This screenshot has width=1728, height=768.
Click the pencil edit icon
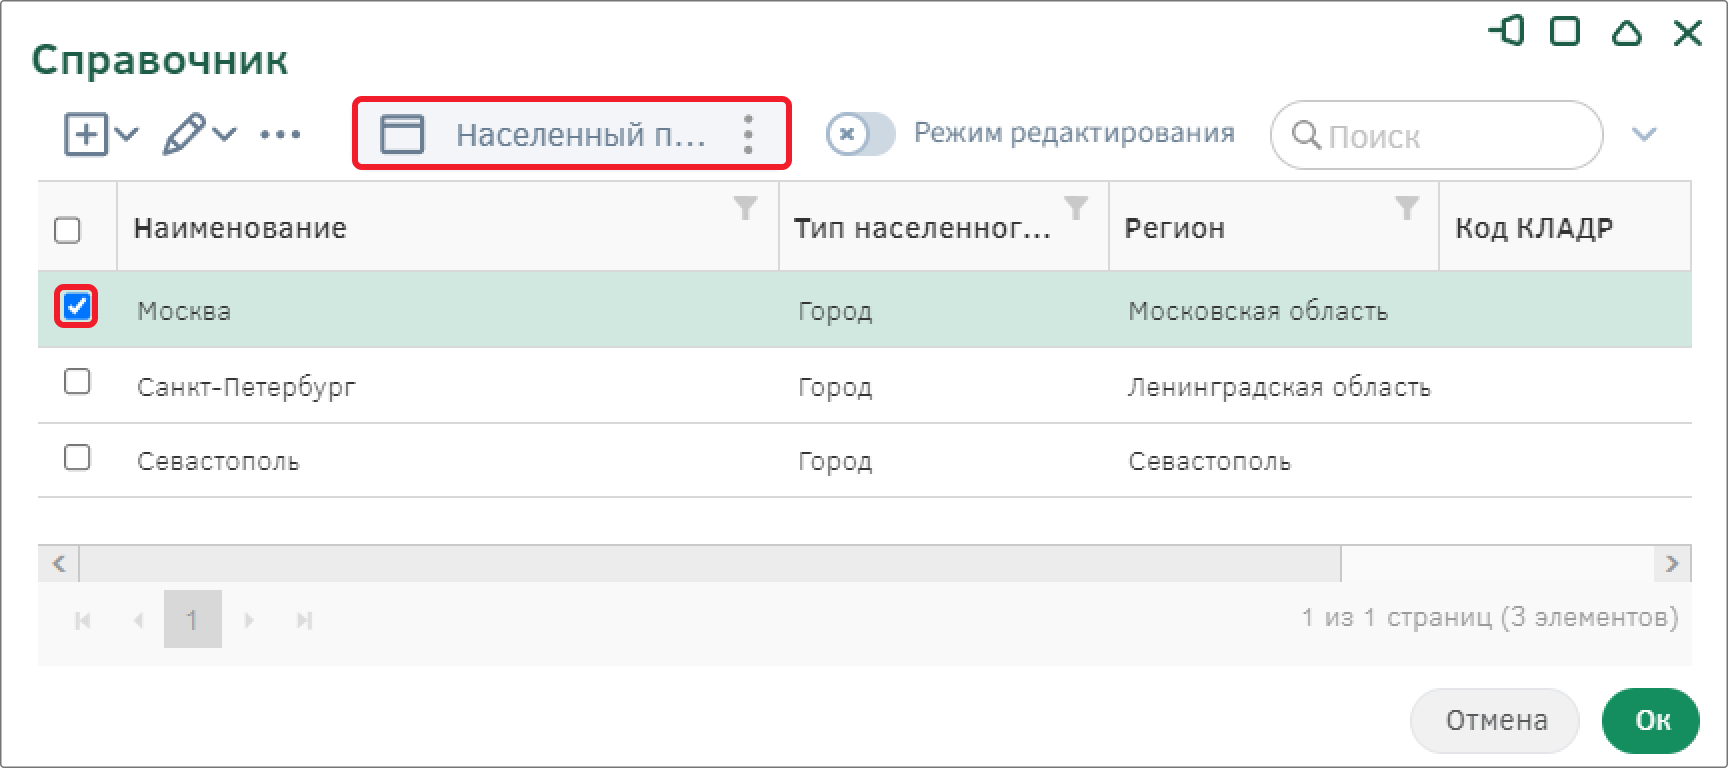(x=184, y=134)
